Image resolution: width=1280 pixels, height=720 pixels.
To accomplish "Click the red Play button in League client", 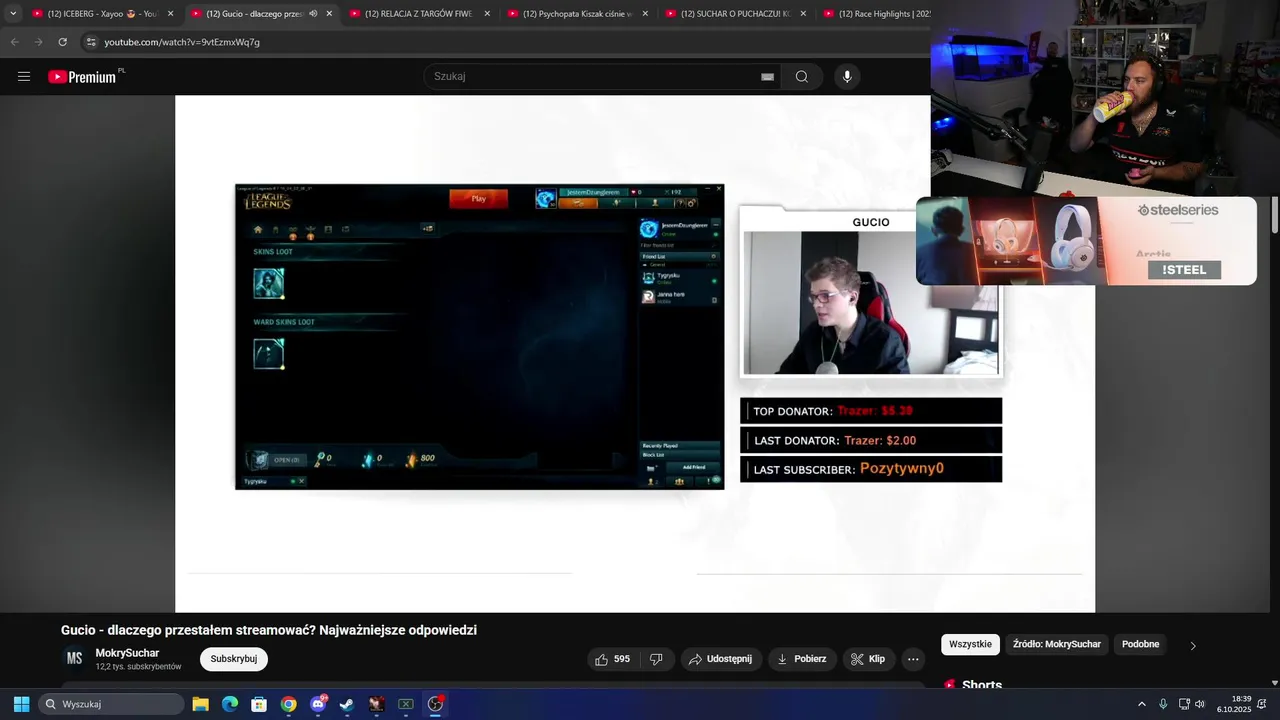I will click(478, 198).
